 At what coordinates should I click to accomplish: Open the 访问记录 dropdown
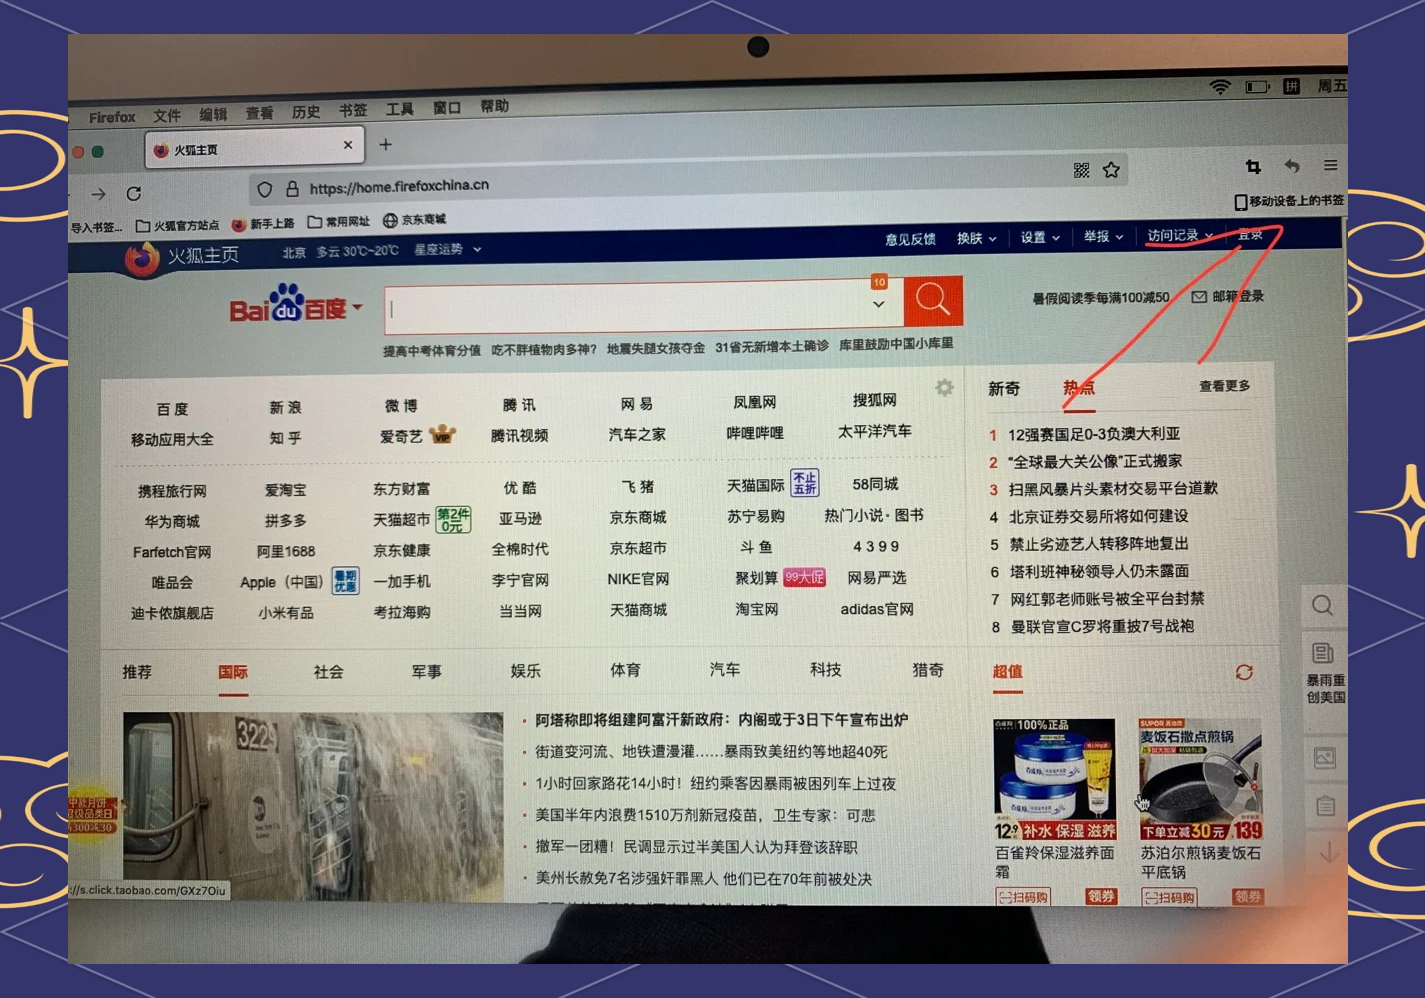pyautogui.click(x=1180, y=235)
